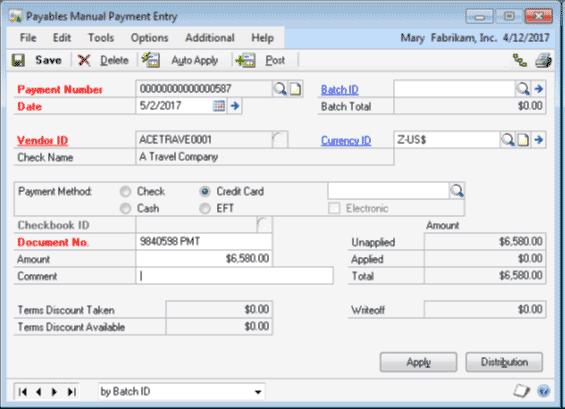This screenshot has height=409, width=565.
Task: Click the user name Mary in the menu bar
Action: [413, 38]
